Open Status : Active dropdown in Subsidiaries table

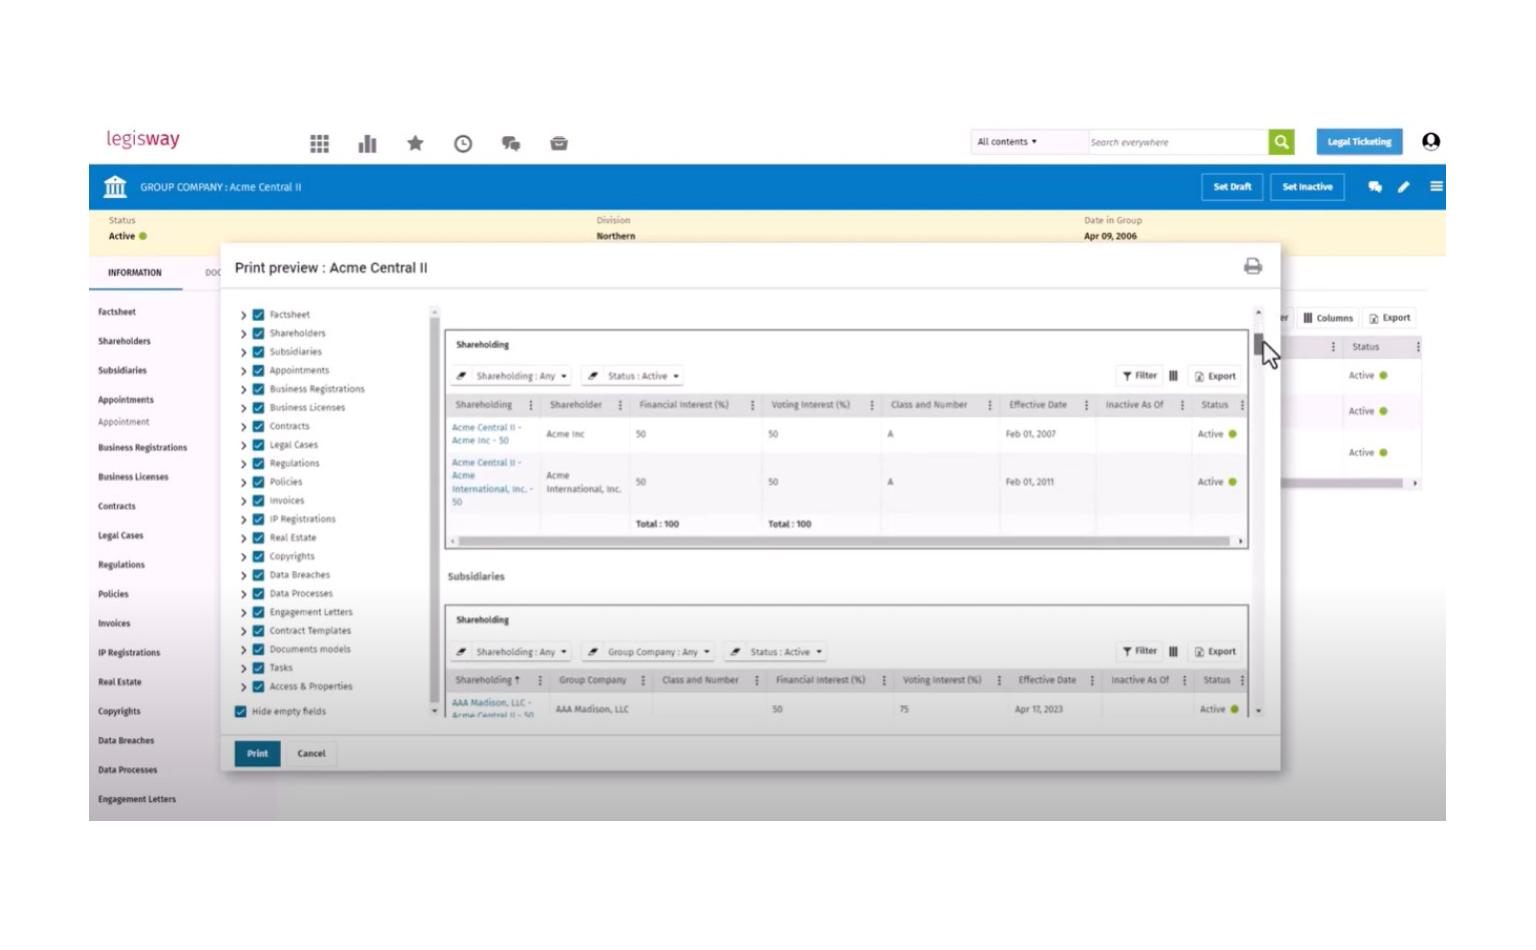tap(787, 652)
